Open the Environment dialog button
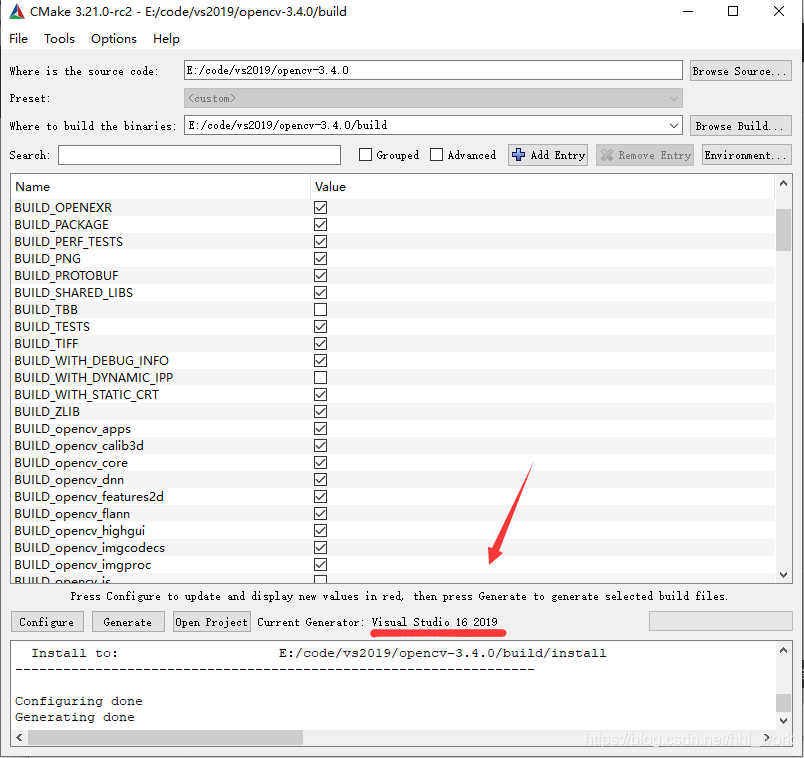The image size is (804, 758). point(746,155)
